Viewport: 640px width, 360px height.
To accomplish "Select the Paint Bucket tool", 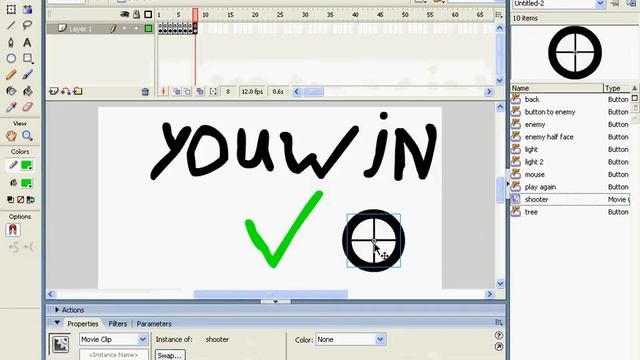I will point(27,91).
